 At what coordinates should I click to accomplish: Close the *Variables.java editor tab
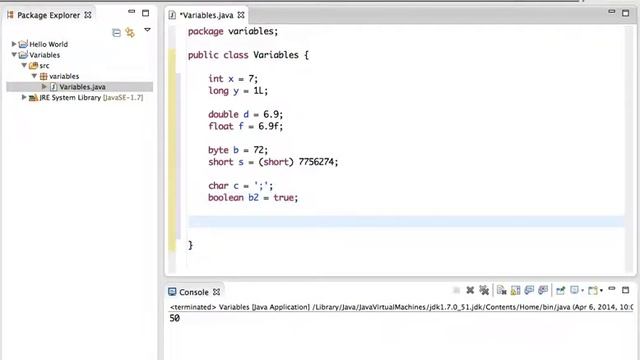point(241,15)
